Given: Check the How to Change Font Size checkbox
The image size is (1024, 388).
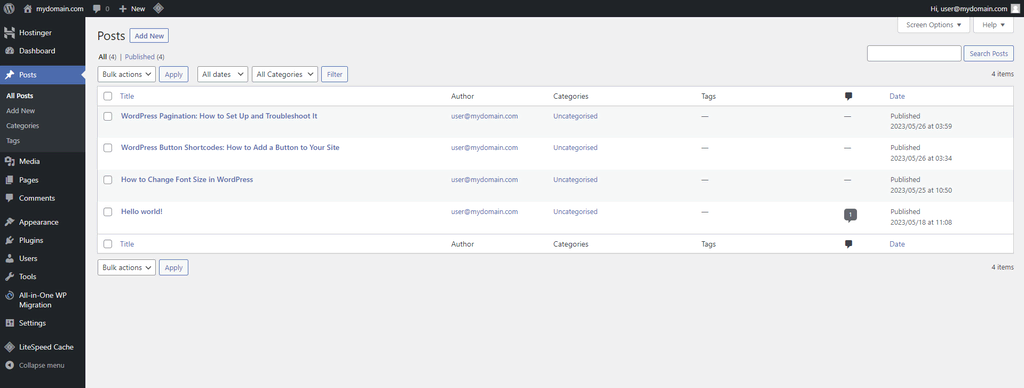Looking at the screenshot, I should [108, 180].
